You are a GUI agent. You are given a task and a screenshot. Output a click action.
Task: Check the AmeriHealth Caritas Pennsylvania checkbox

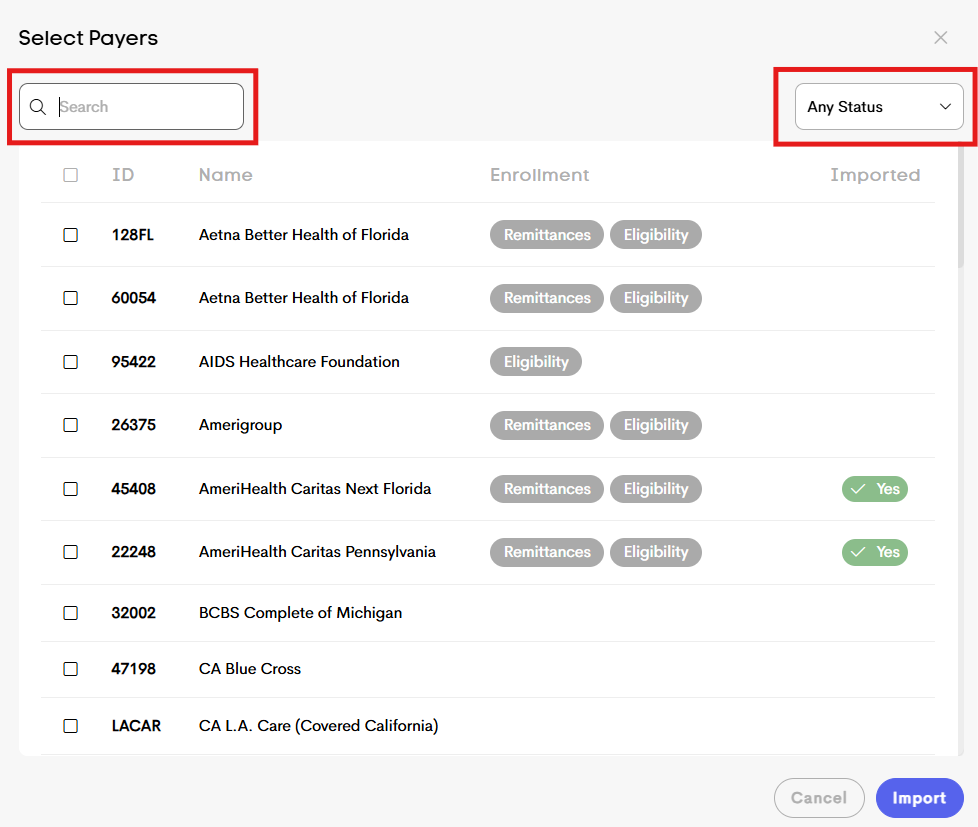70,552
